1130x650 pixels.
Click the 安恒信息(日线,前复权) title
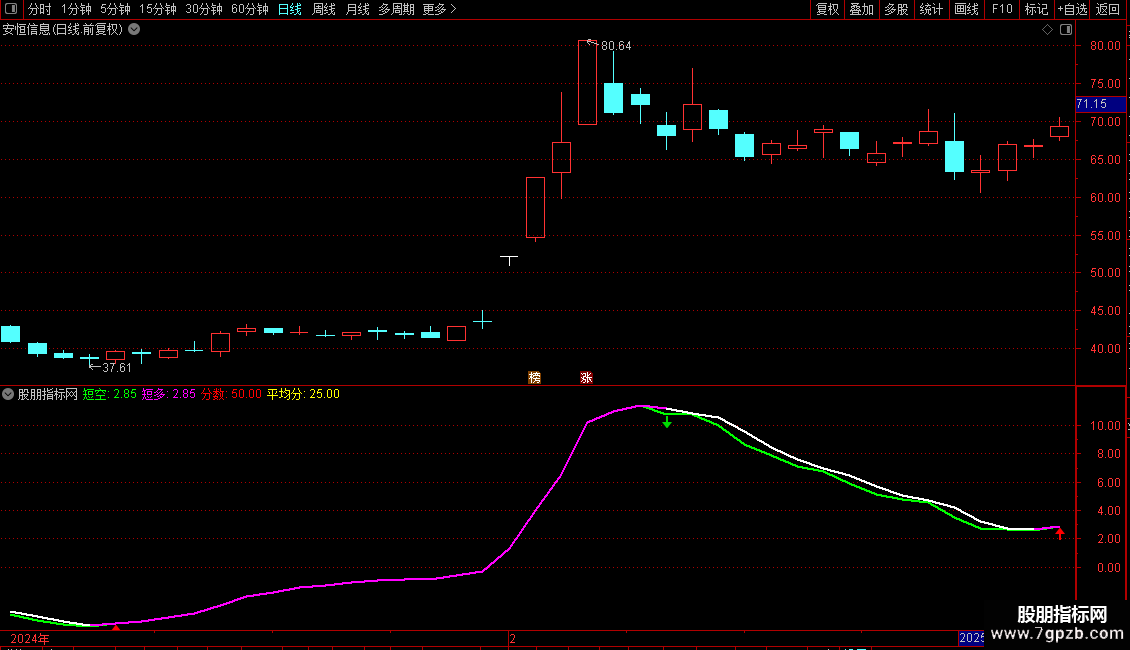tap(63, 30)
